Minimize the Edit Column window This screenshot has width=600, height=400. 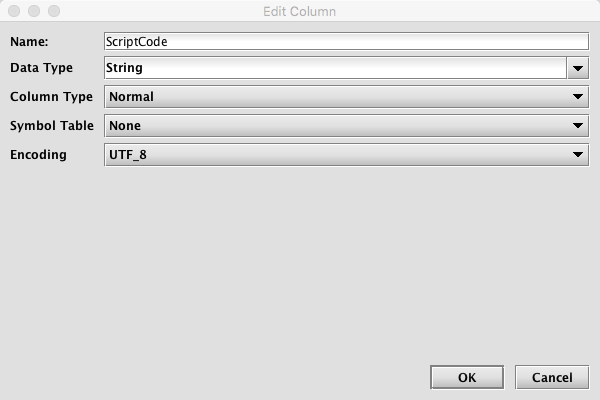pyautogui.click(x=34, y=11)
